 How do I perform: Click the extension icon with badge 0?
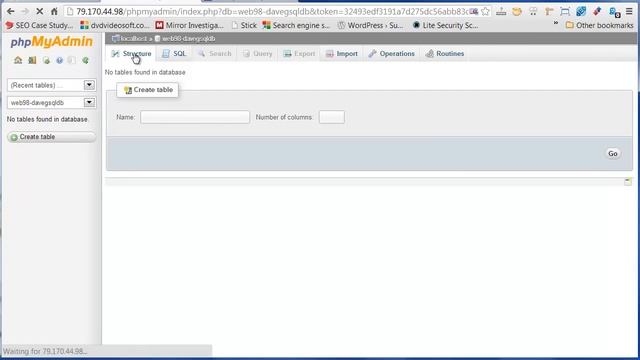[614, 12]
